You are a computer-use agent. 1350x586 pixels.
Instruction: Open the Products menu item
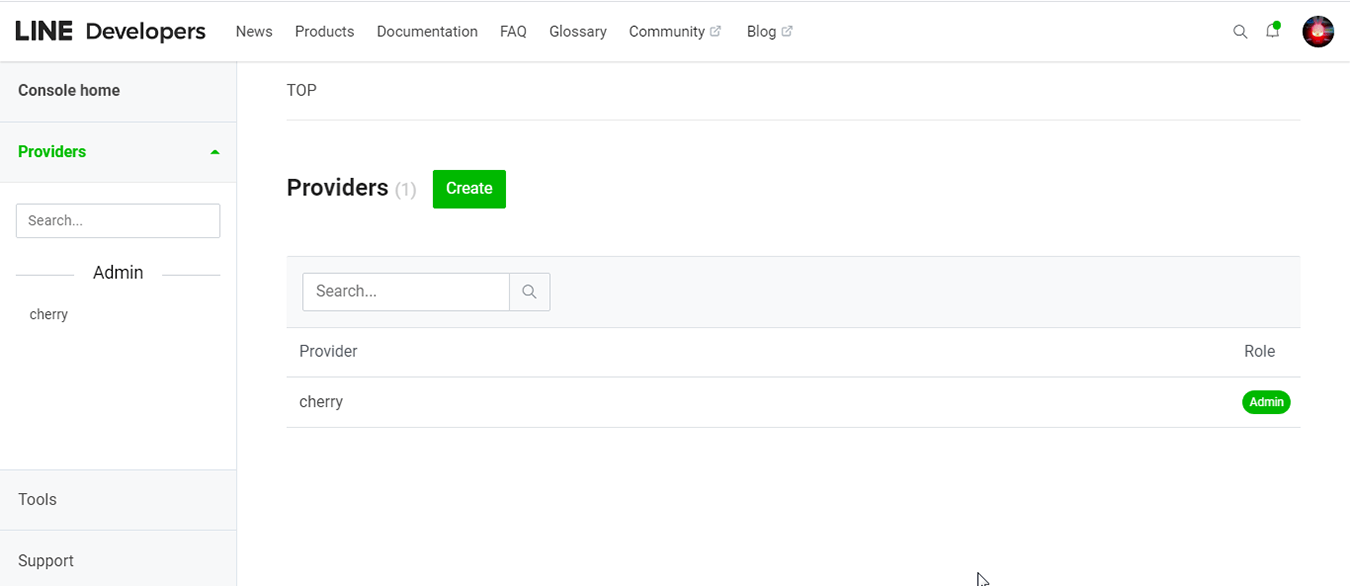(x=324, y=32)
